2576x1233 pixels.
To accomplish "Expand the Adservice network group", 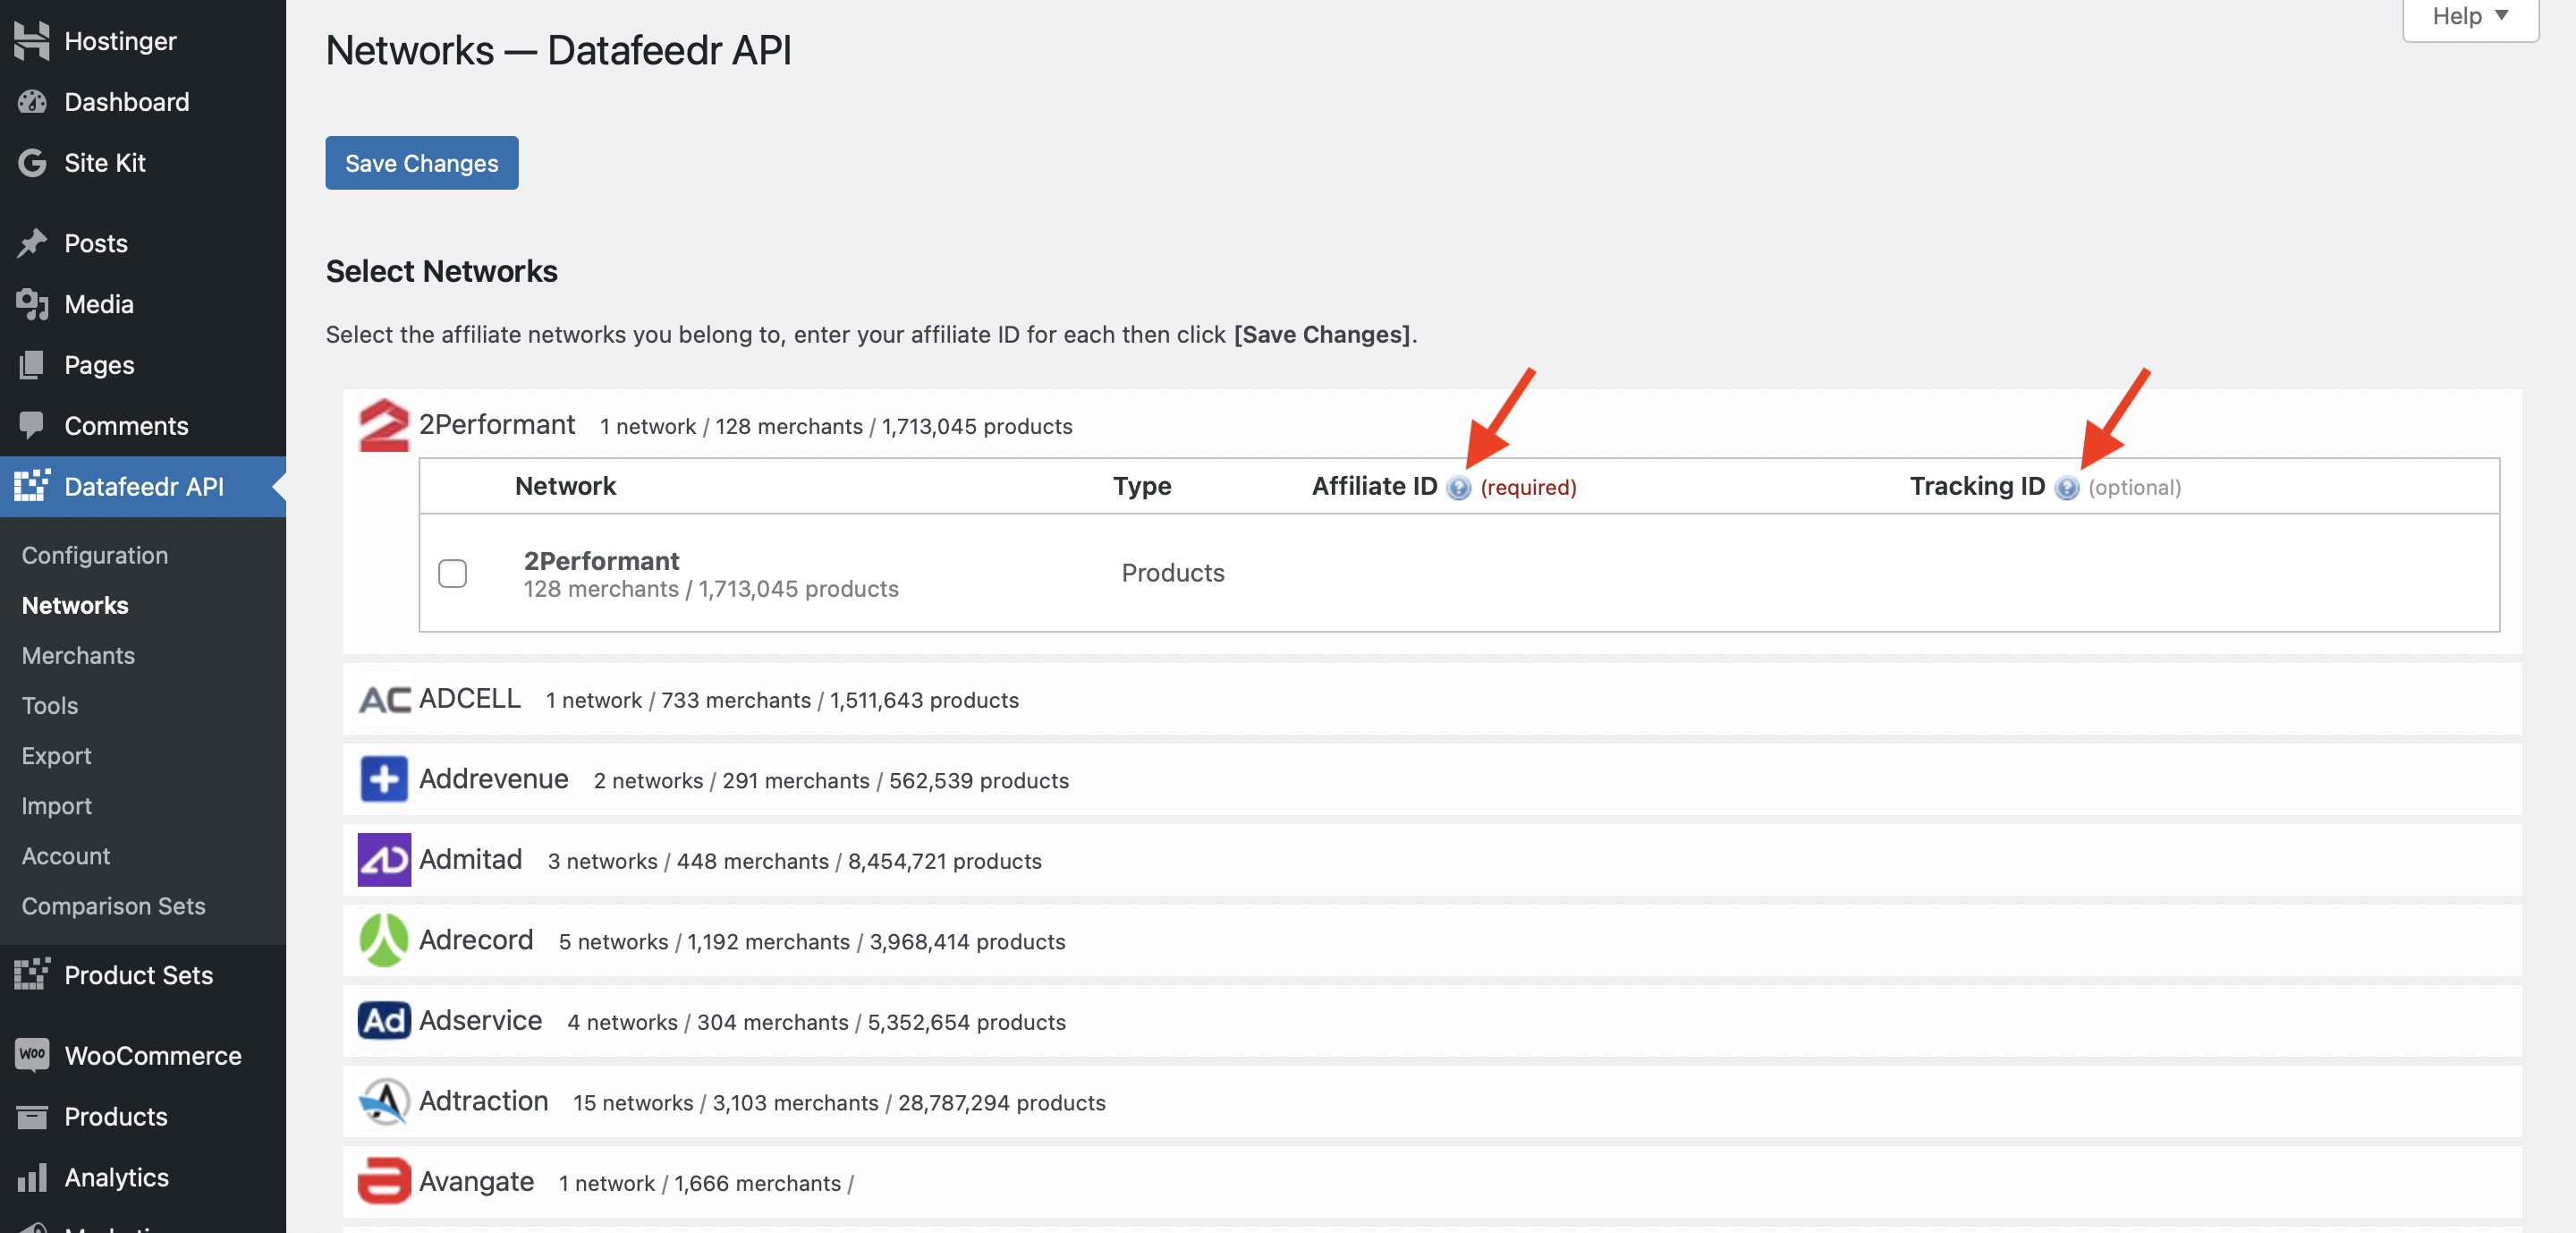I will click(x=1432, y=1021).
